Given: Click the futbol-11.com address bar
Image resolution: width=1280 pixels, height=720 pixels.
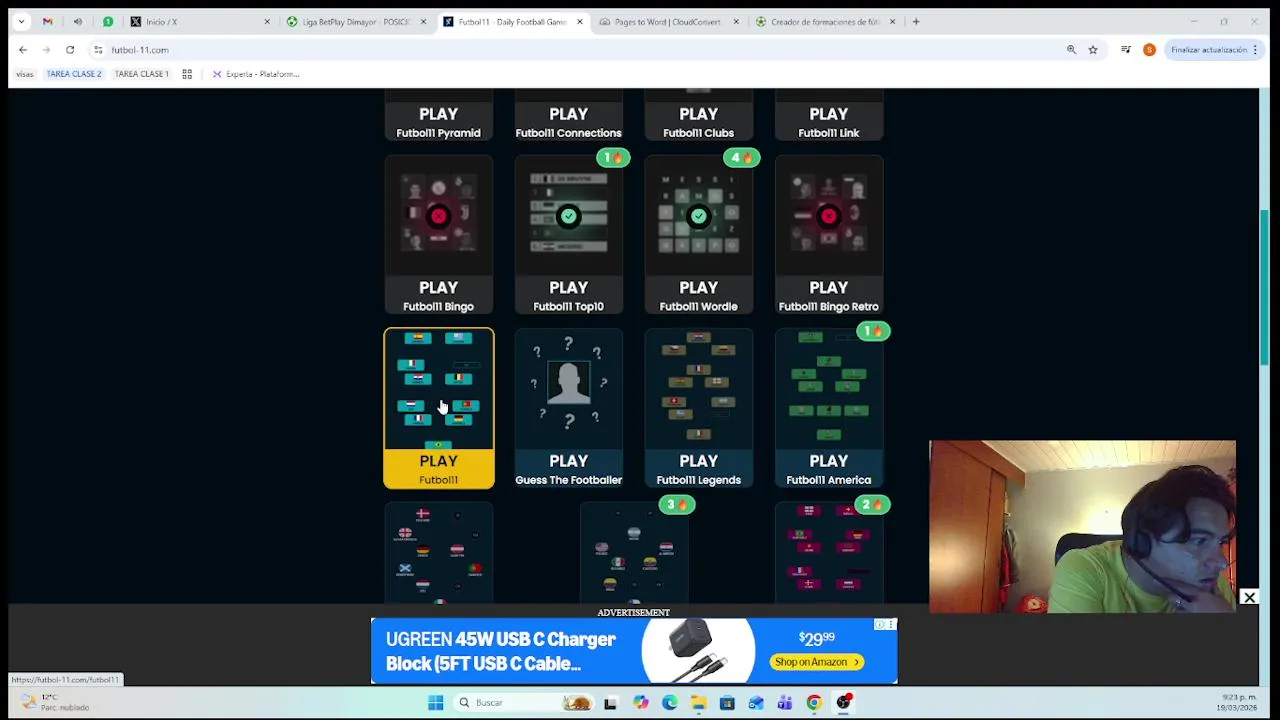Looking at the screenshot, I should 580,49.
